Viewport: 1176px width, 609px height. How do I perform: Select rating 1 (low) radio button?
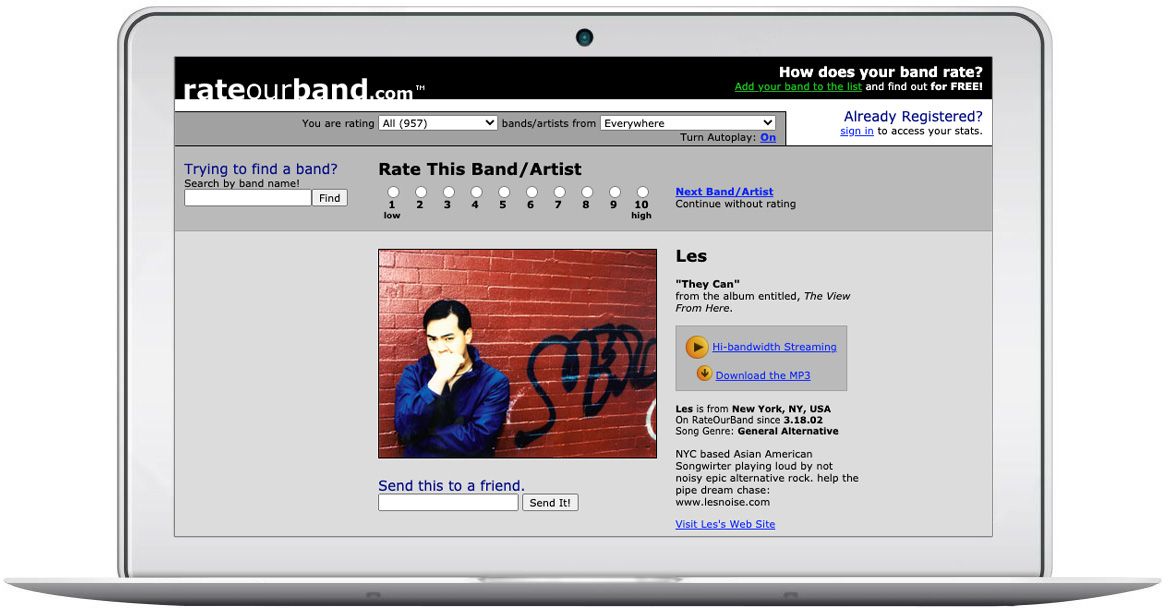click(x=392, y=190)
